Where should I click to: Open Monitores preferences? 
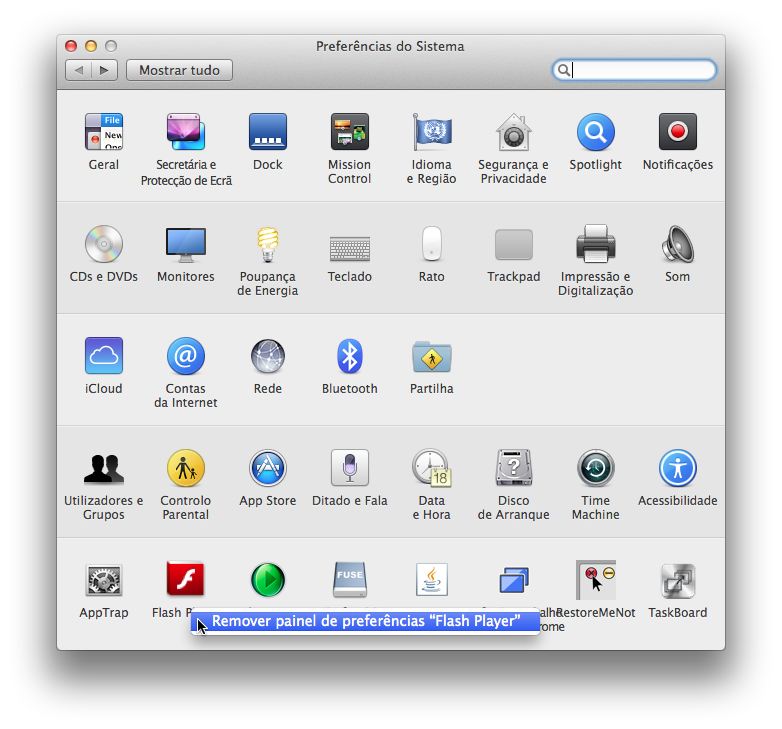point(186,244)
